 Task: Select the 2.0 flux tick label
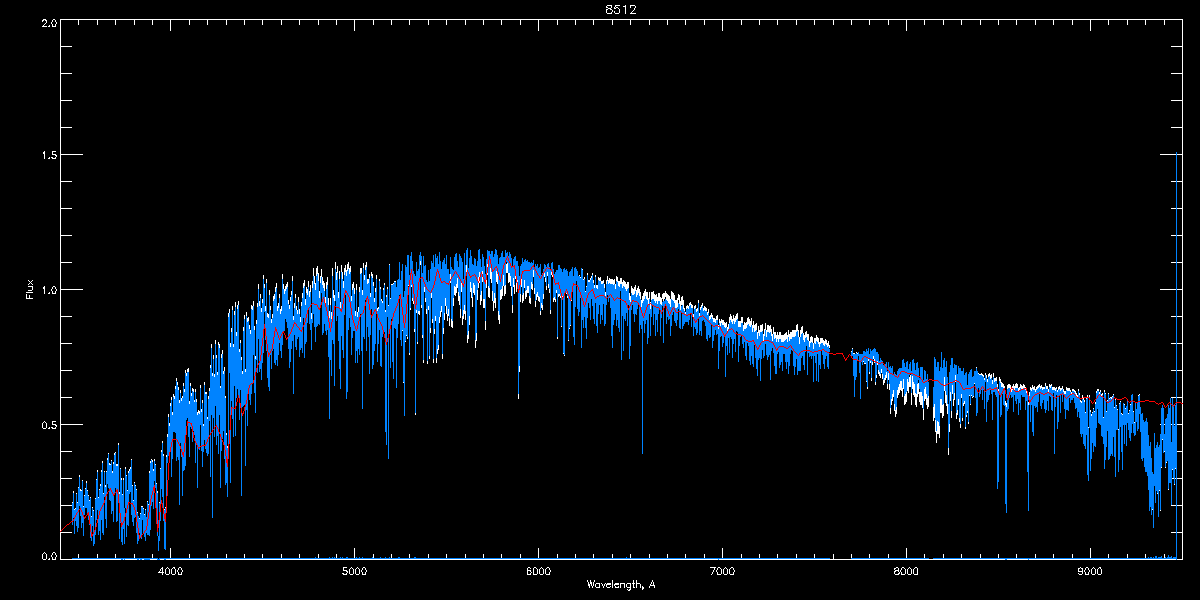pyautogui.click(x=48, y=22)
